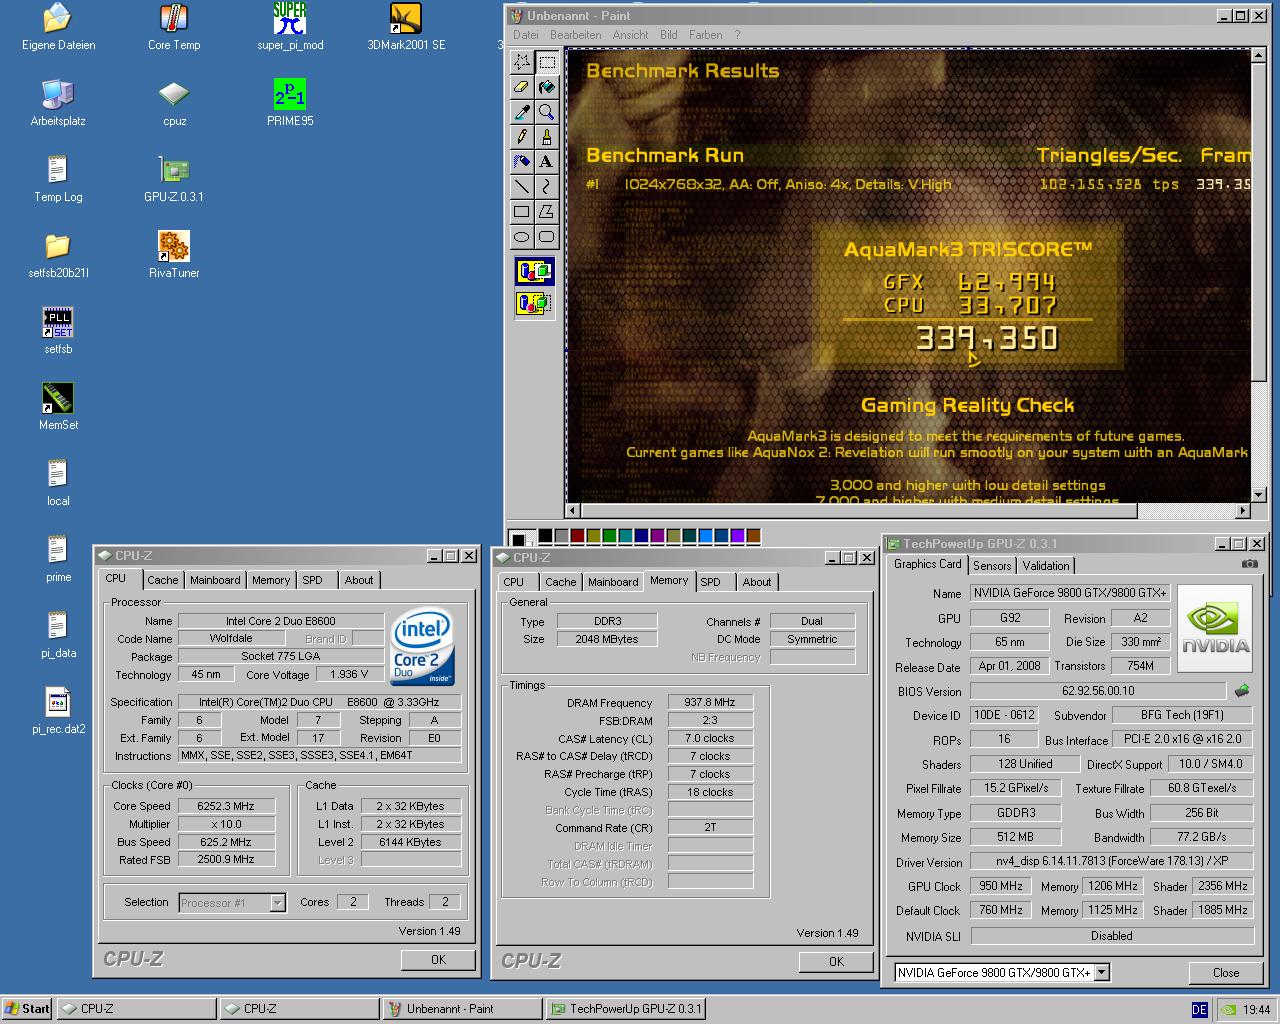
Task: Switch to the Validation tab in GPU-Z
Action: [1046, 566]
